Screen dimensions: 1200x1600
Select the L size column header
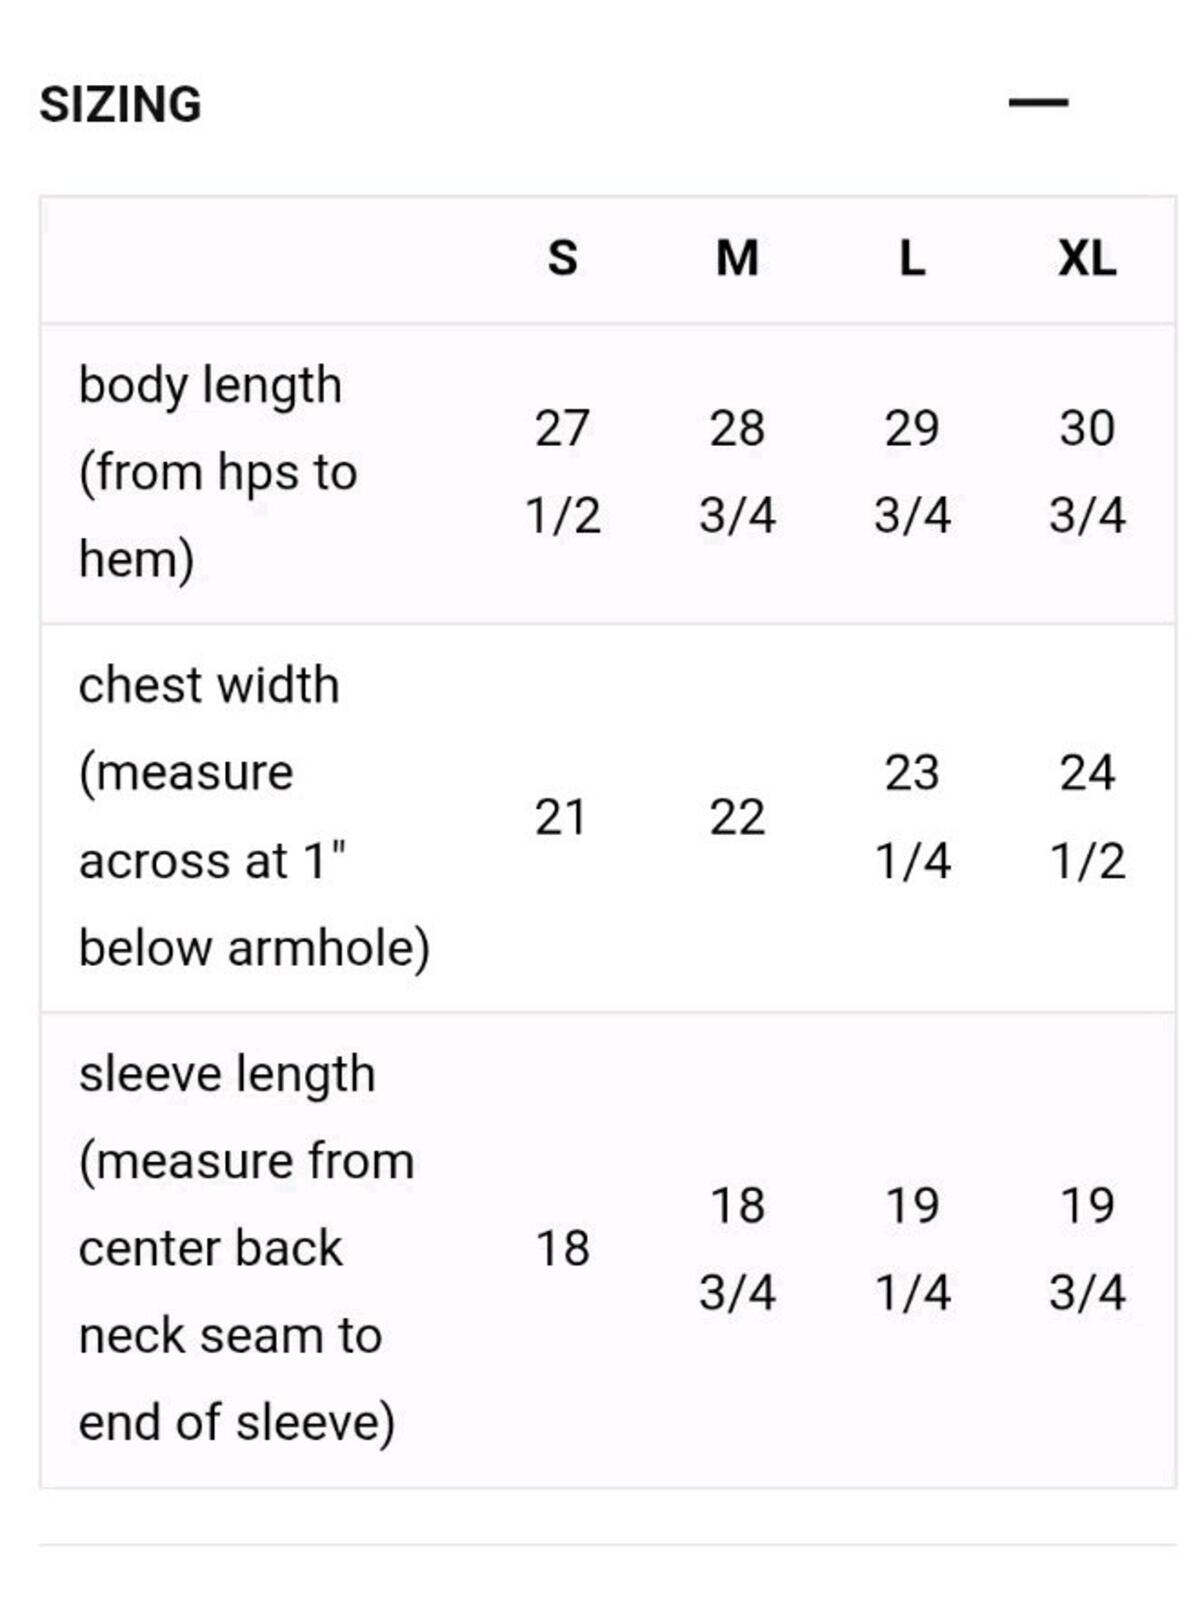click(x=912, y=258)
